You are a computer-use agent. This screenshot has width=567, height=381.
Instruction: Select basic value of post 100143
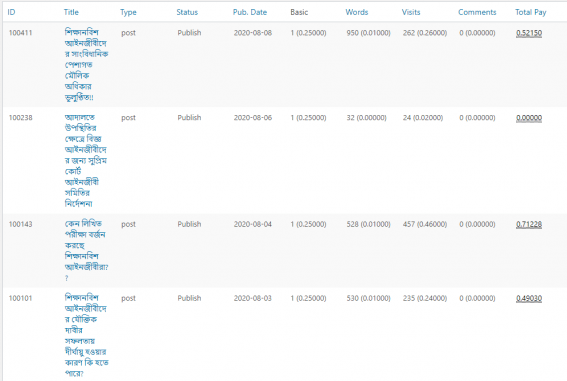(308, 224)
